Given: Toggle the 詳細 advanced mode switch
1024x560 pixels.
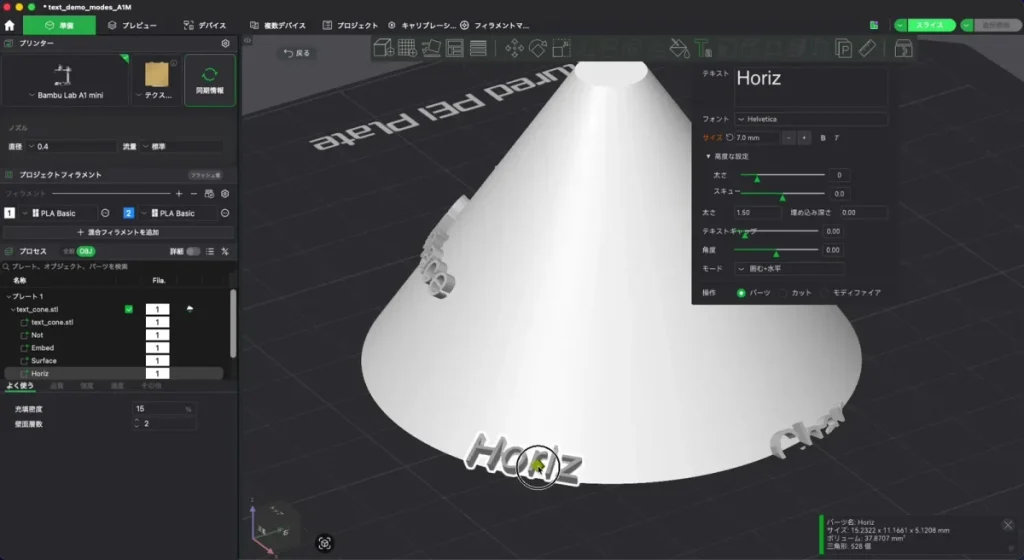Looking at the screenshot, I should tap(193, 251).
